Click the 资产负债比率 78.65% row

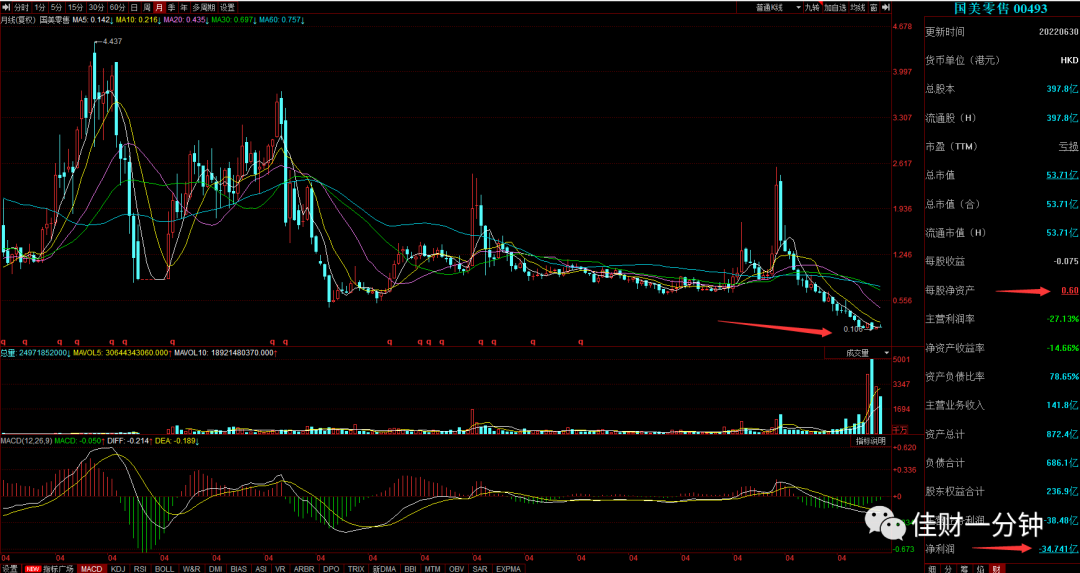coord(1002,377)
